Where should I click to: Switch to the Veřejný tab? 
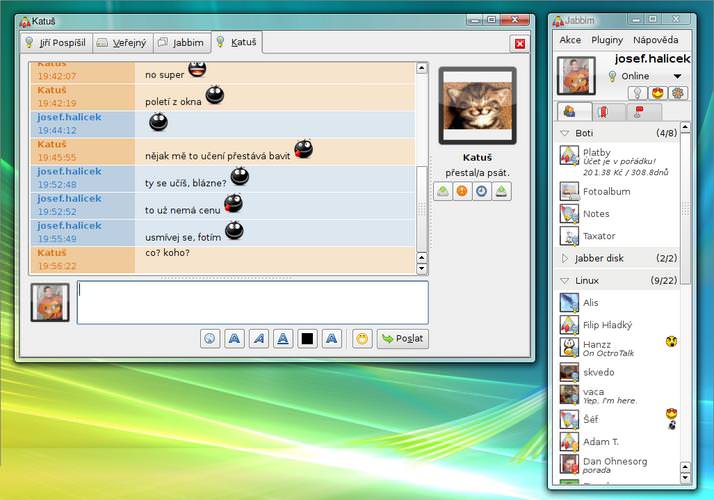coord(123,43)
